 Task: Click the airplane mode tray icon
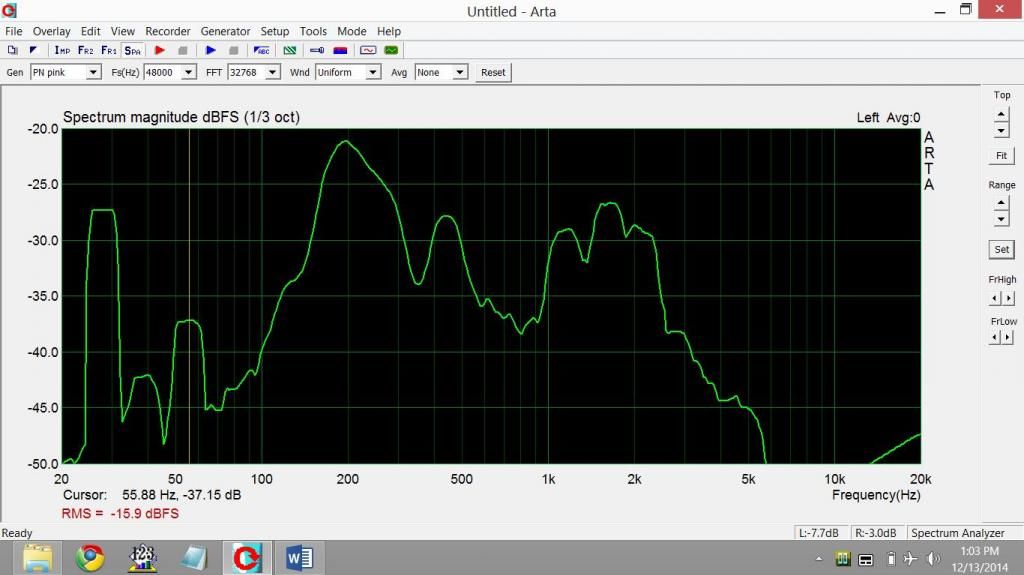pyautogui.click(x=910, y=559)
